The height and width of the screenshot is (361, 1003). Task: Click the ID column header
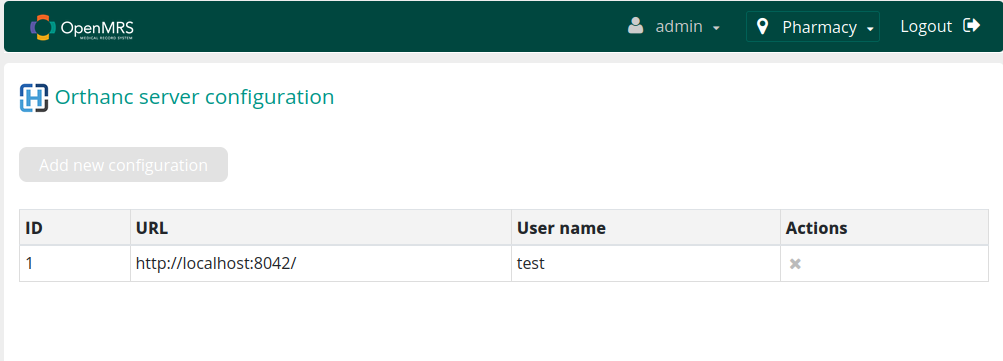pos(75,228)
